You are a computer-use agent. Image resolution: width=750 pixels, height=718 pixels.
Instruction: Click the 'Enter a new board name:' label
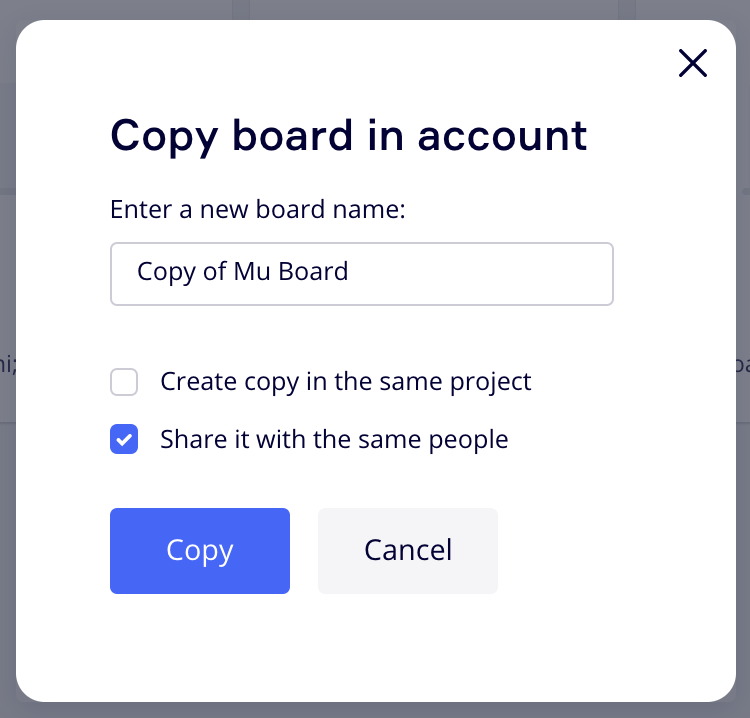tap(259, 209)
